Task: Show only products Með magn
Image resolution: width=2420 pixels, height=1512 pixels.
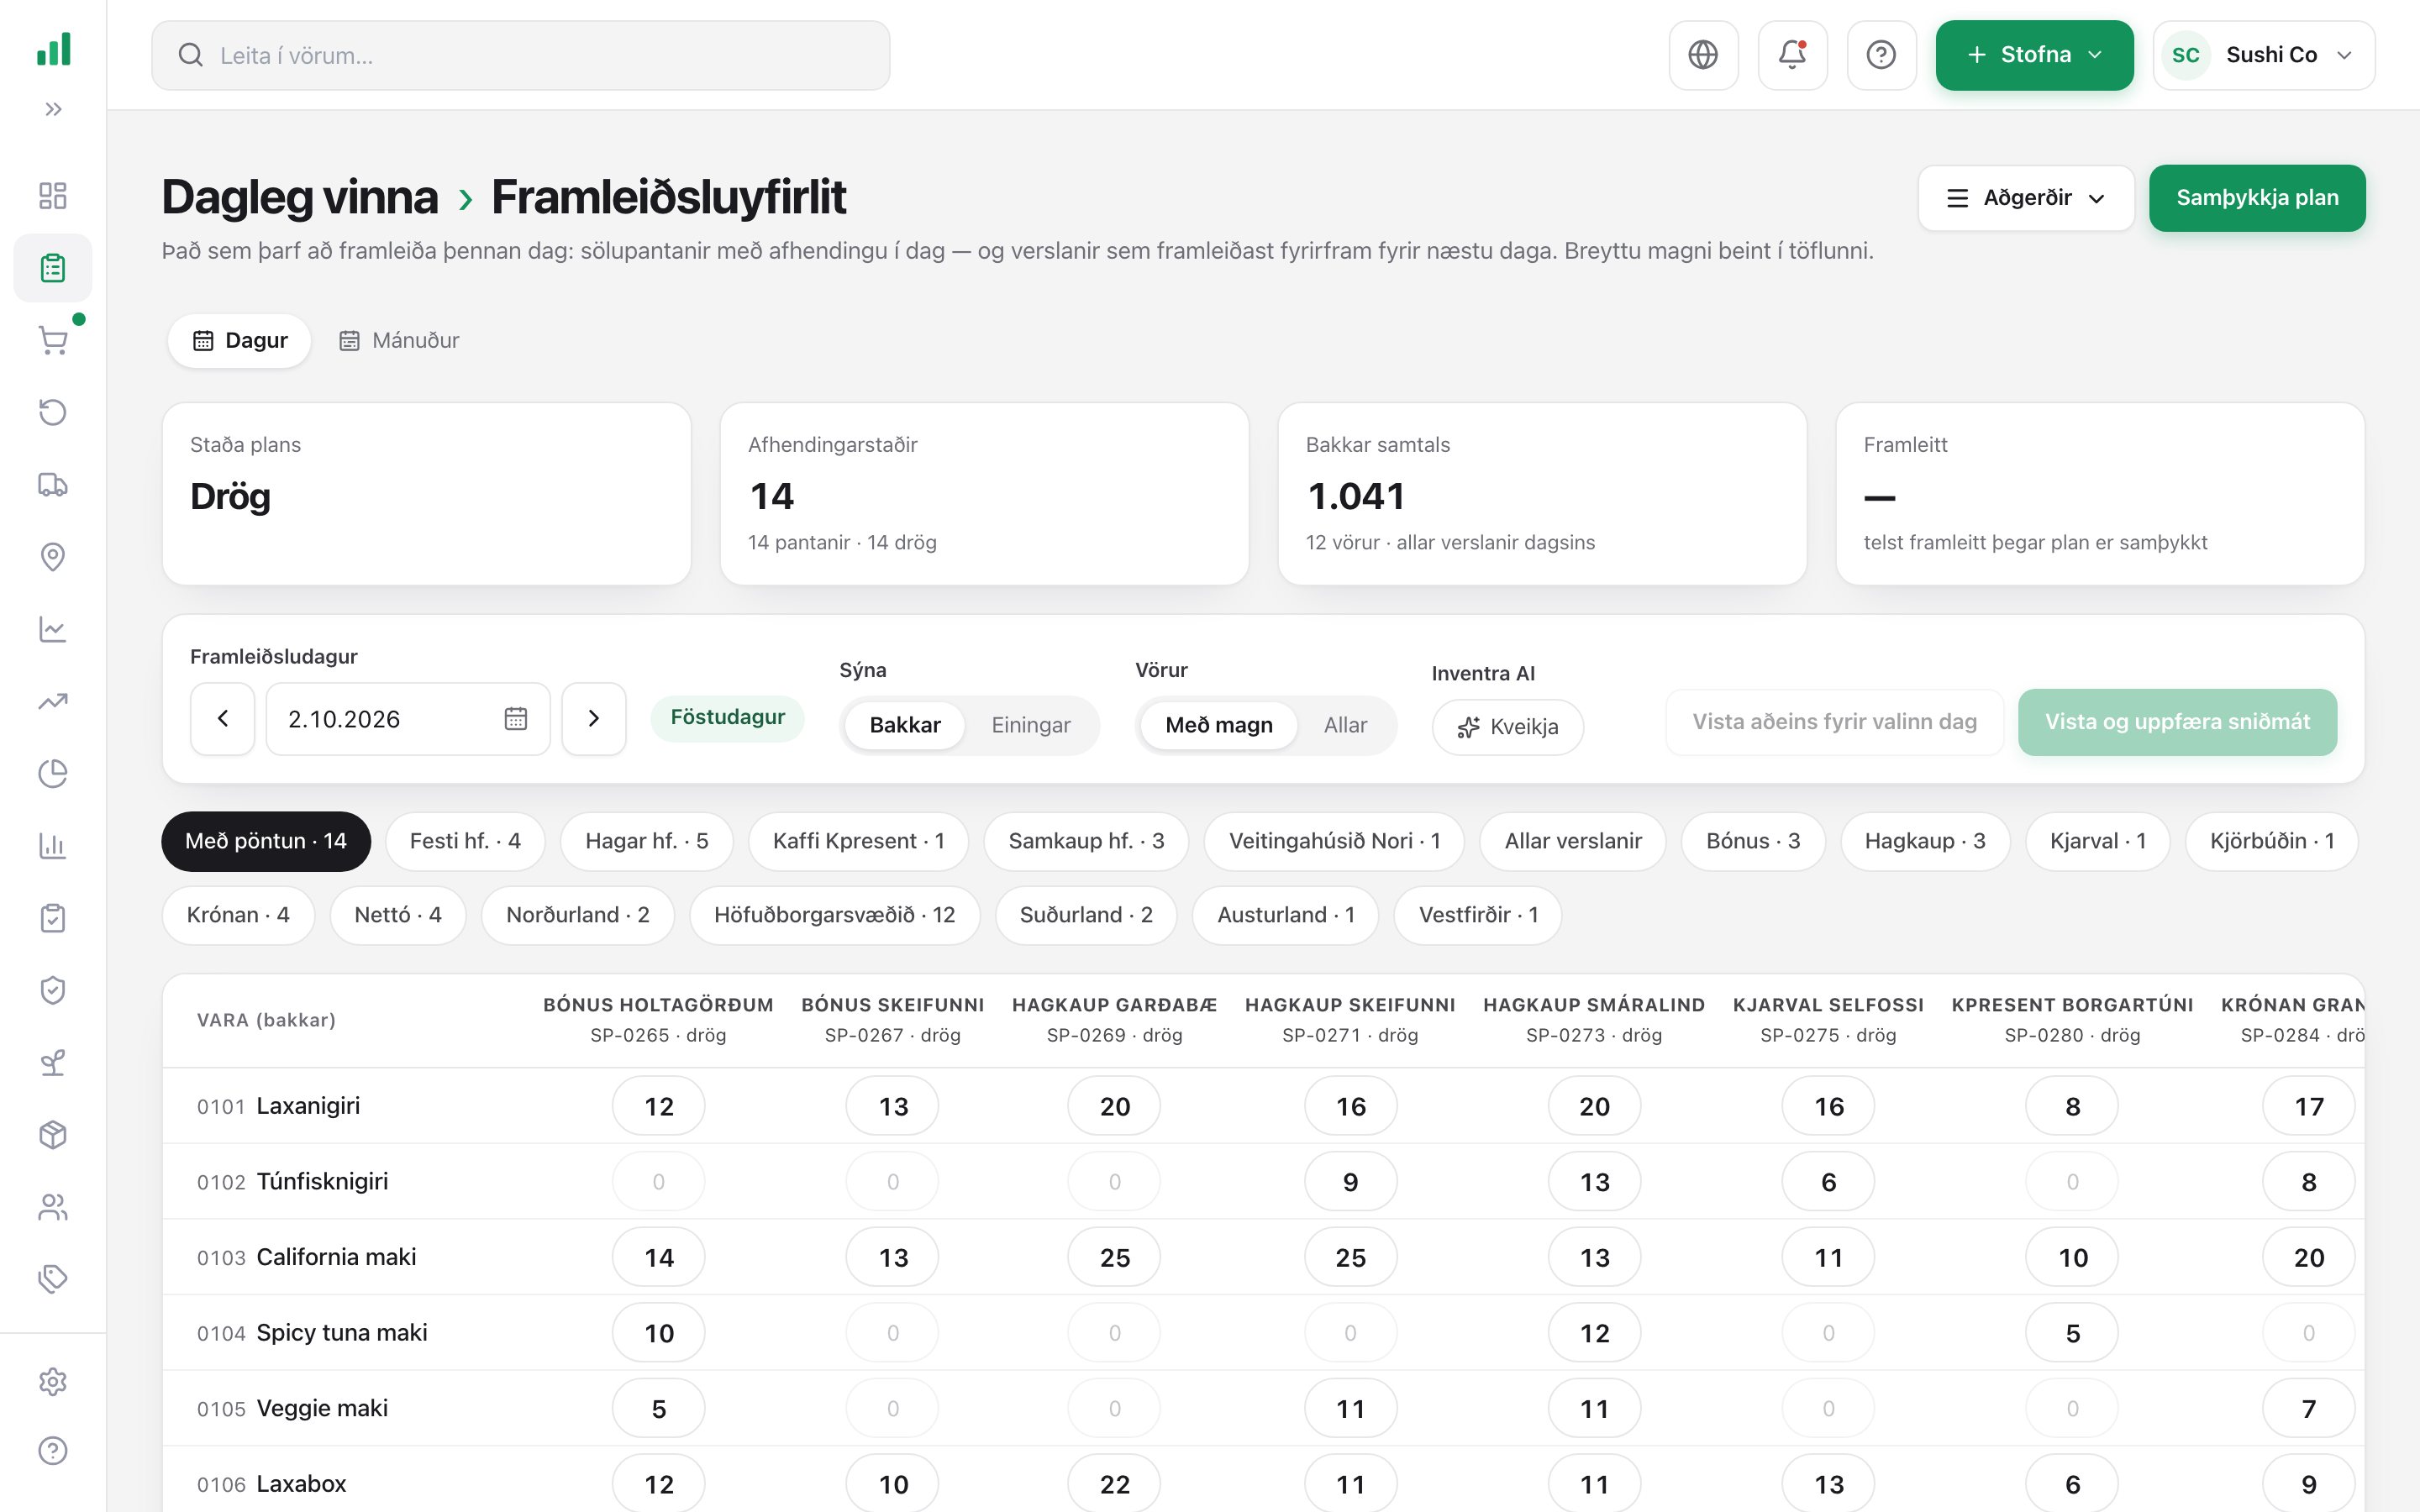Action: point(1218,725)
